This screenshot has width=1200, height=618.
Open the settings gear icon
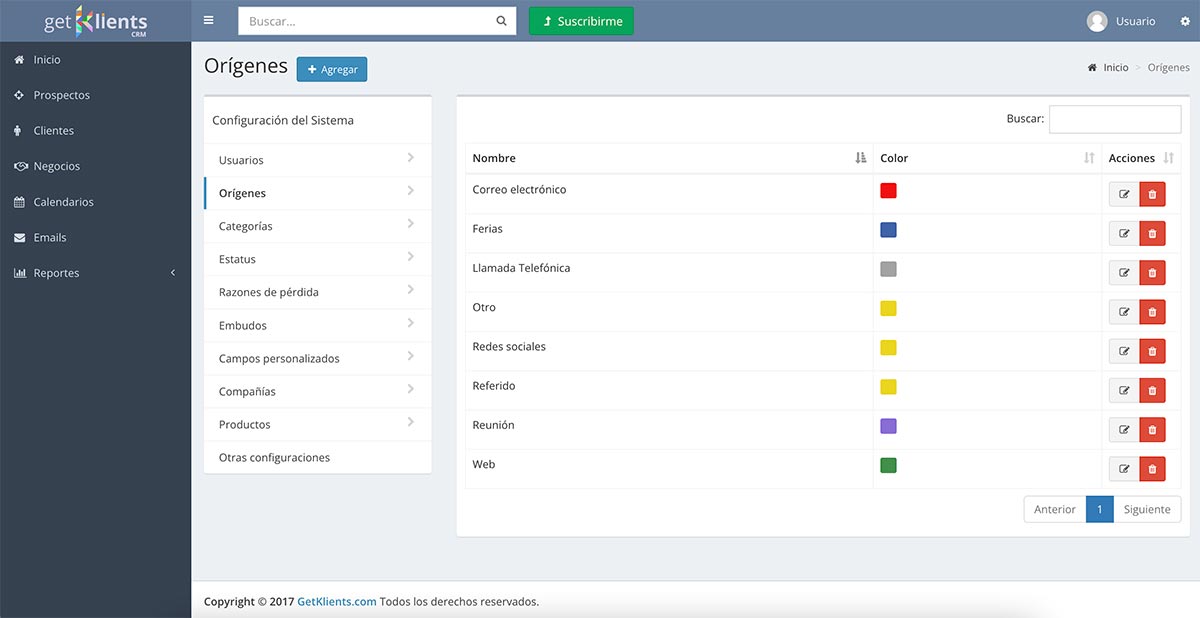pos(1185,21)
